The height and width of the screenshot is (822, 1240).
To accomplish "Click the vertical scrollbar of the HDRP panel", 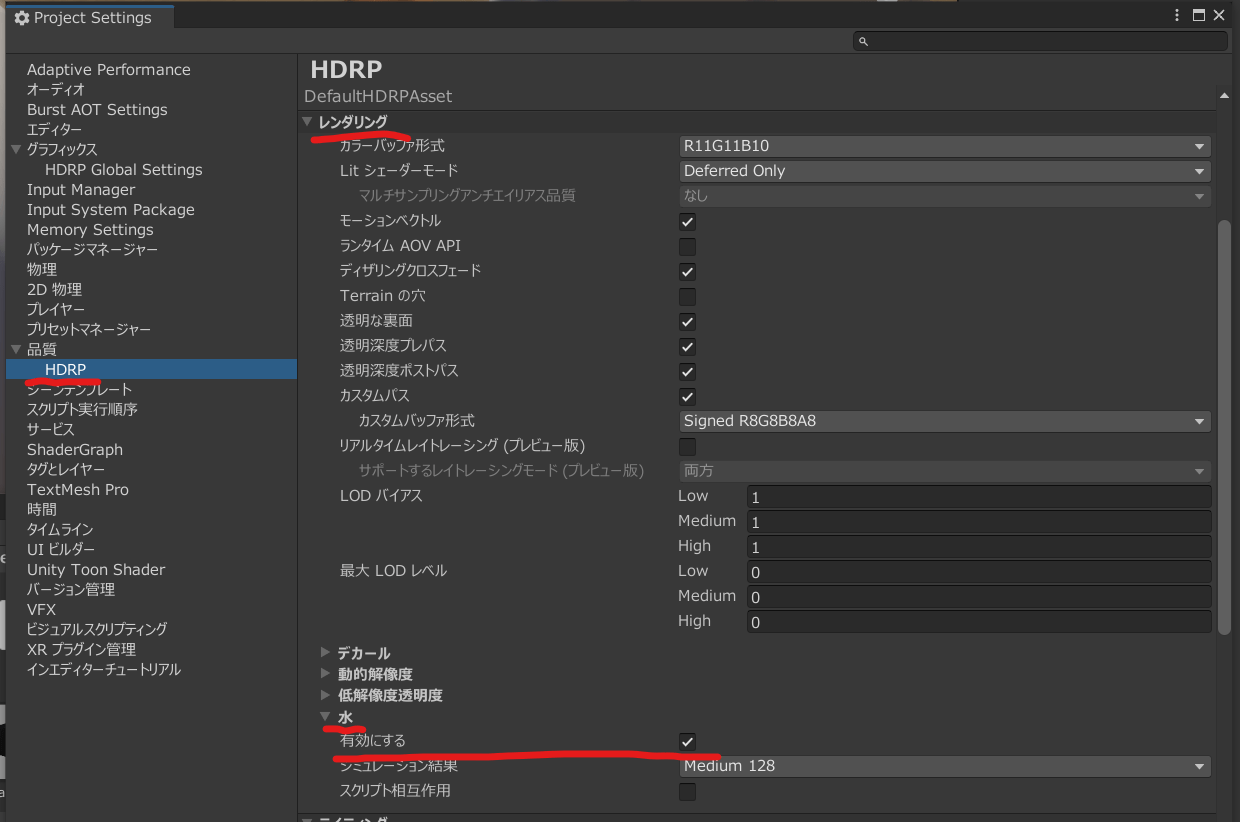I will coord(1224,427).
